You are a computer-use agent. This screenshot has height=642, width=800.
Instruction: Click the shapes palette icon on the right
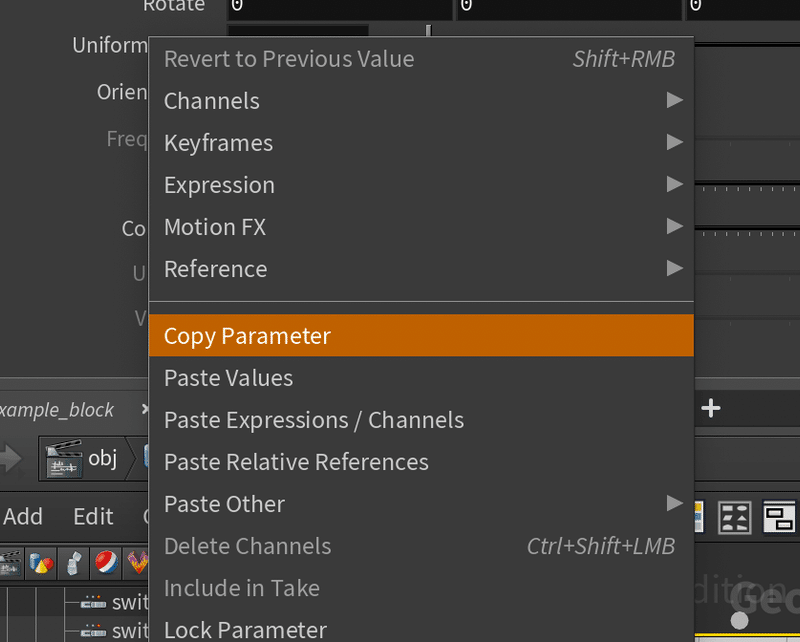pos(735,517)
